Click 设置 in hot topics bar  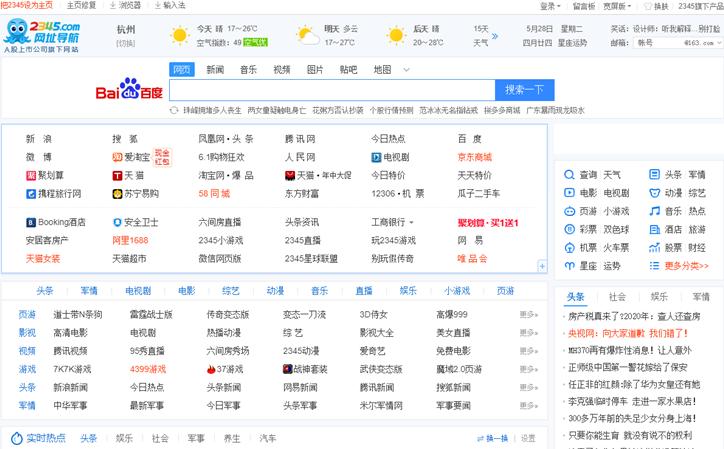pyautogui.click(x=528, y=438)
